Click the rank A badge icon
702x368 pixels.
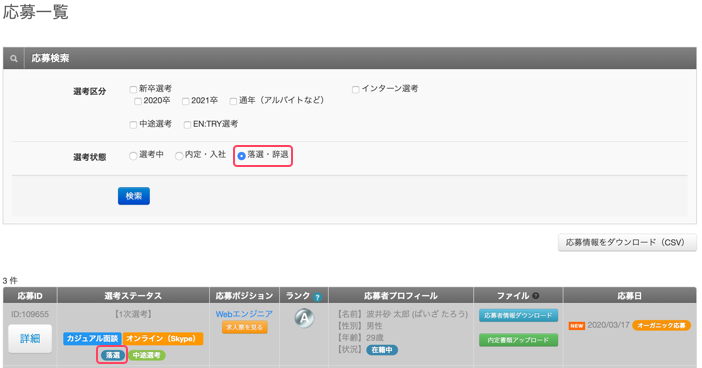(x=304, y=318)
